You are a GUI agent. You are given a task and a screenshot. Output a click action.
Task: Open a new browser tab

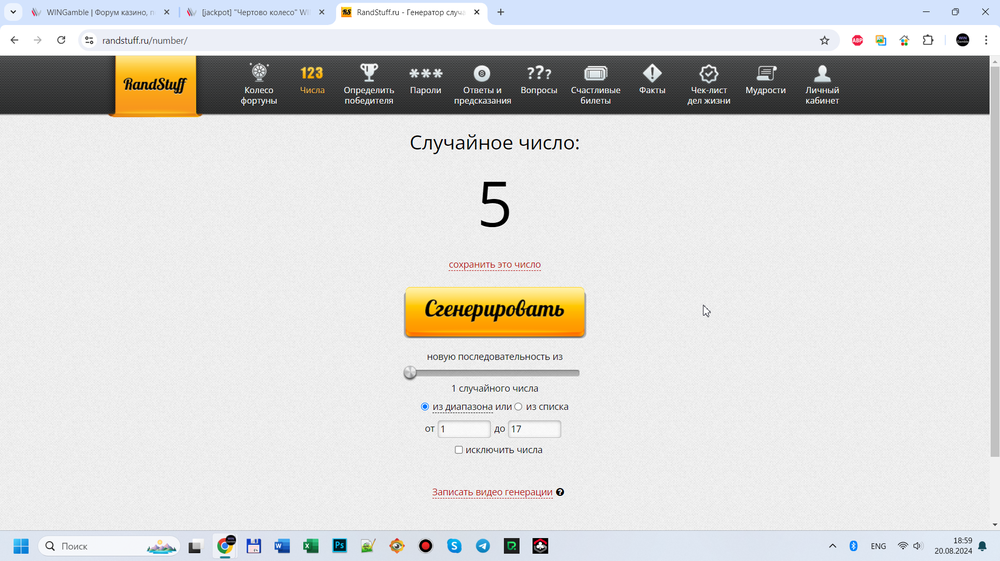click(x=501, y=12)
